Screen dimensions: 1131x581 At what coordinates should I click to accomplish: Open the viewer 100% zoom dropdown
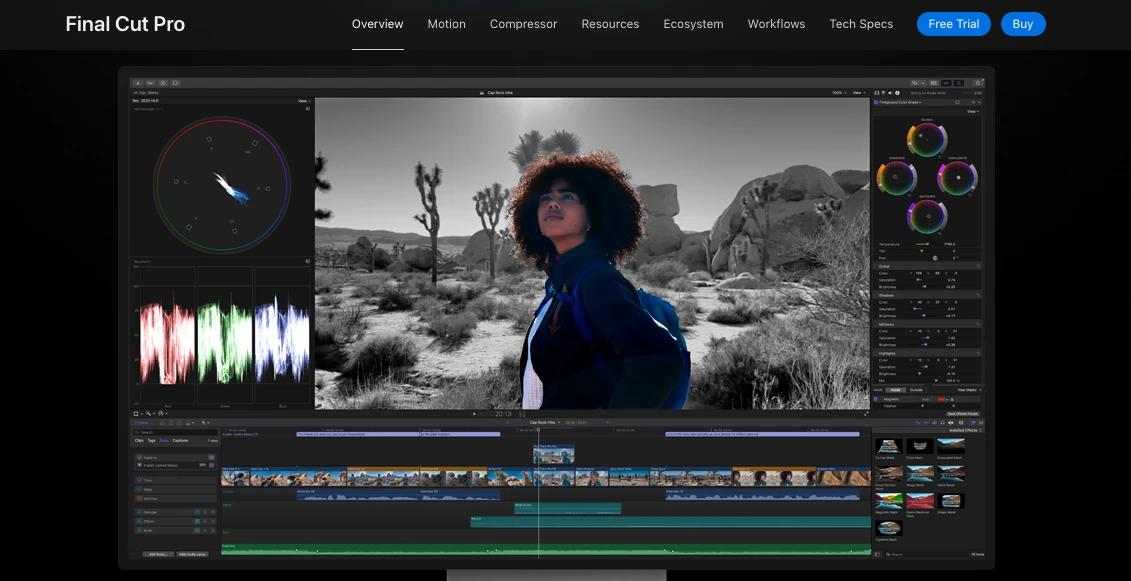click(838, 92)
